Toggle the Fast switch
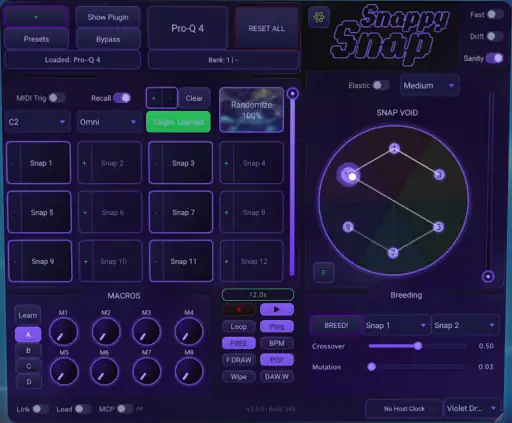 tap(494, 15)
